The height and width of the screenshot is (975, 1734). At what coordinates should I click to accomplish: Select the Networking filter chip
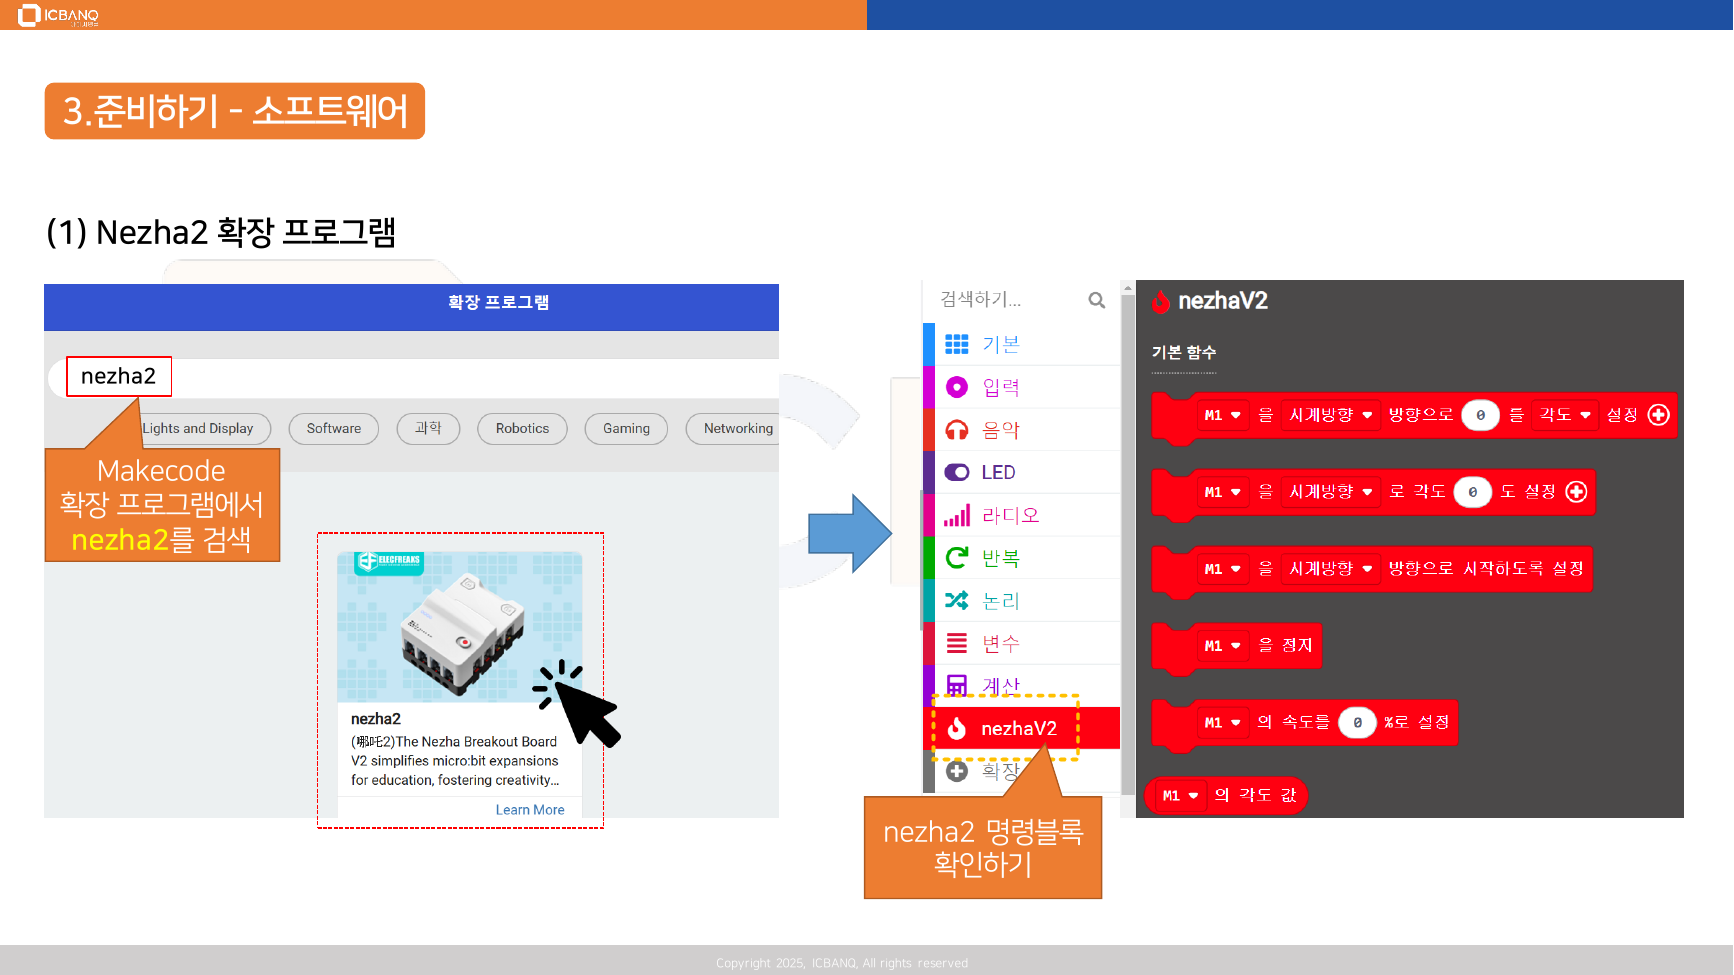tap(733, 429)
